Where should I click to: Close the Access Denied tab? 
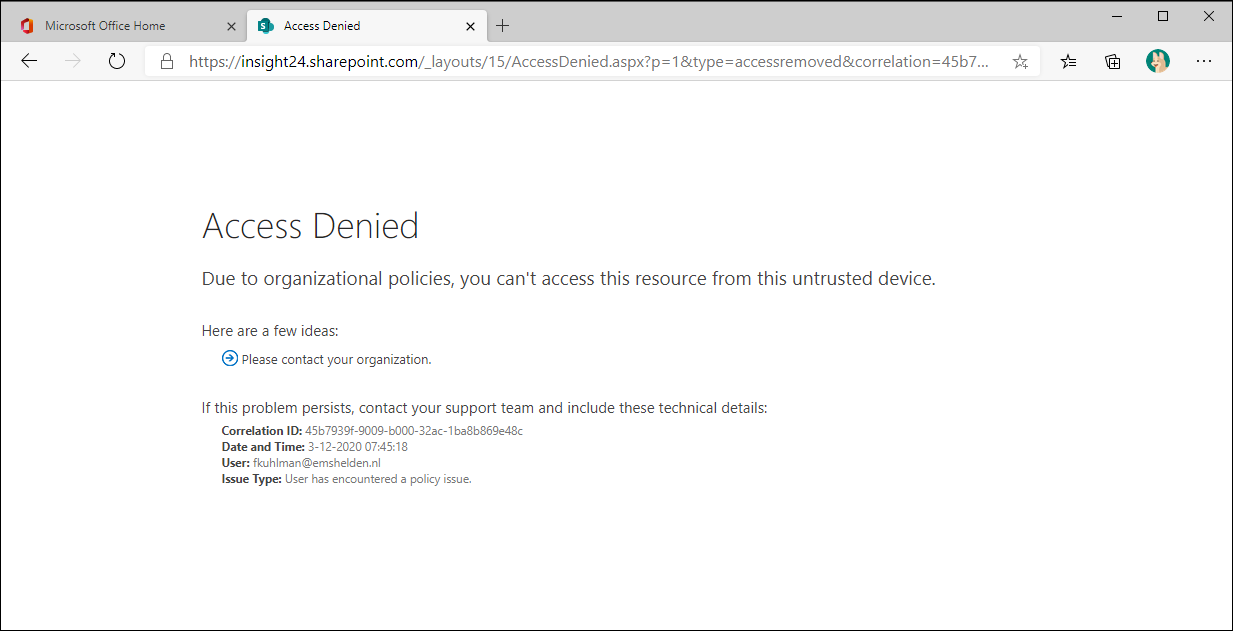[x=471, y=26]
